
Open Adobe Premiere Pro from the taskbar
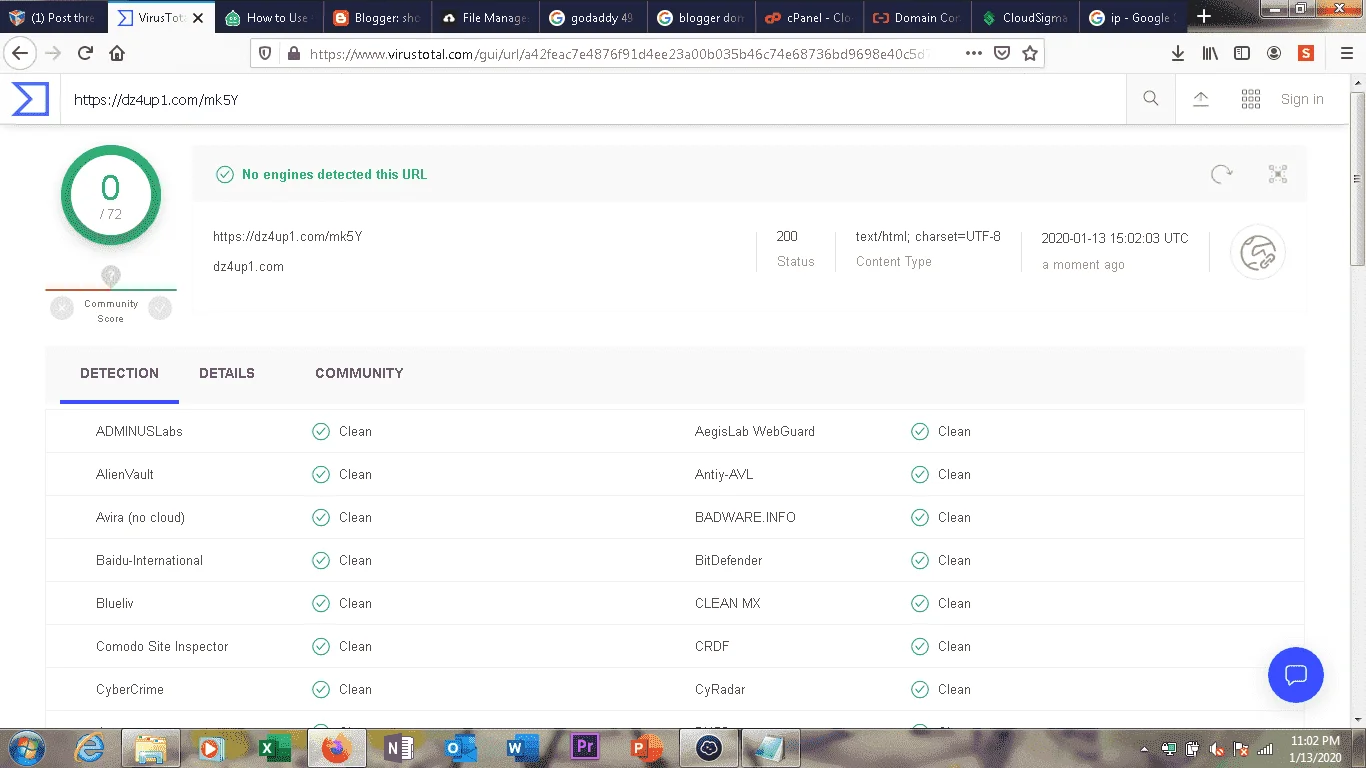pyautogui.click(x=584, y=748)
